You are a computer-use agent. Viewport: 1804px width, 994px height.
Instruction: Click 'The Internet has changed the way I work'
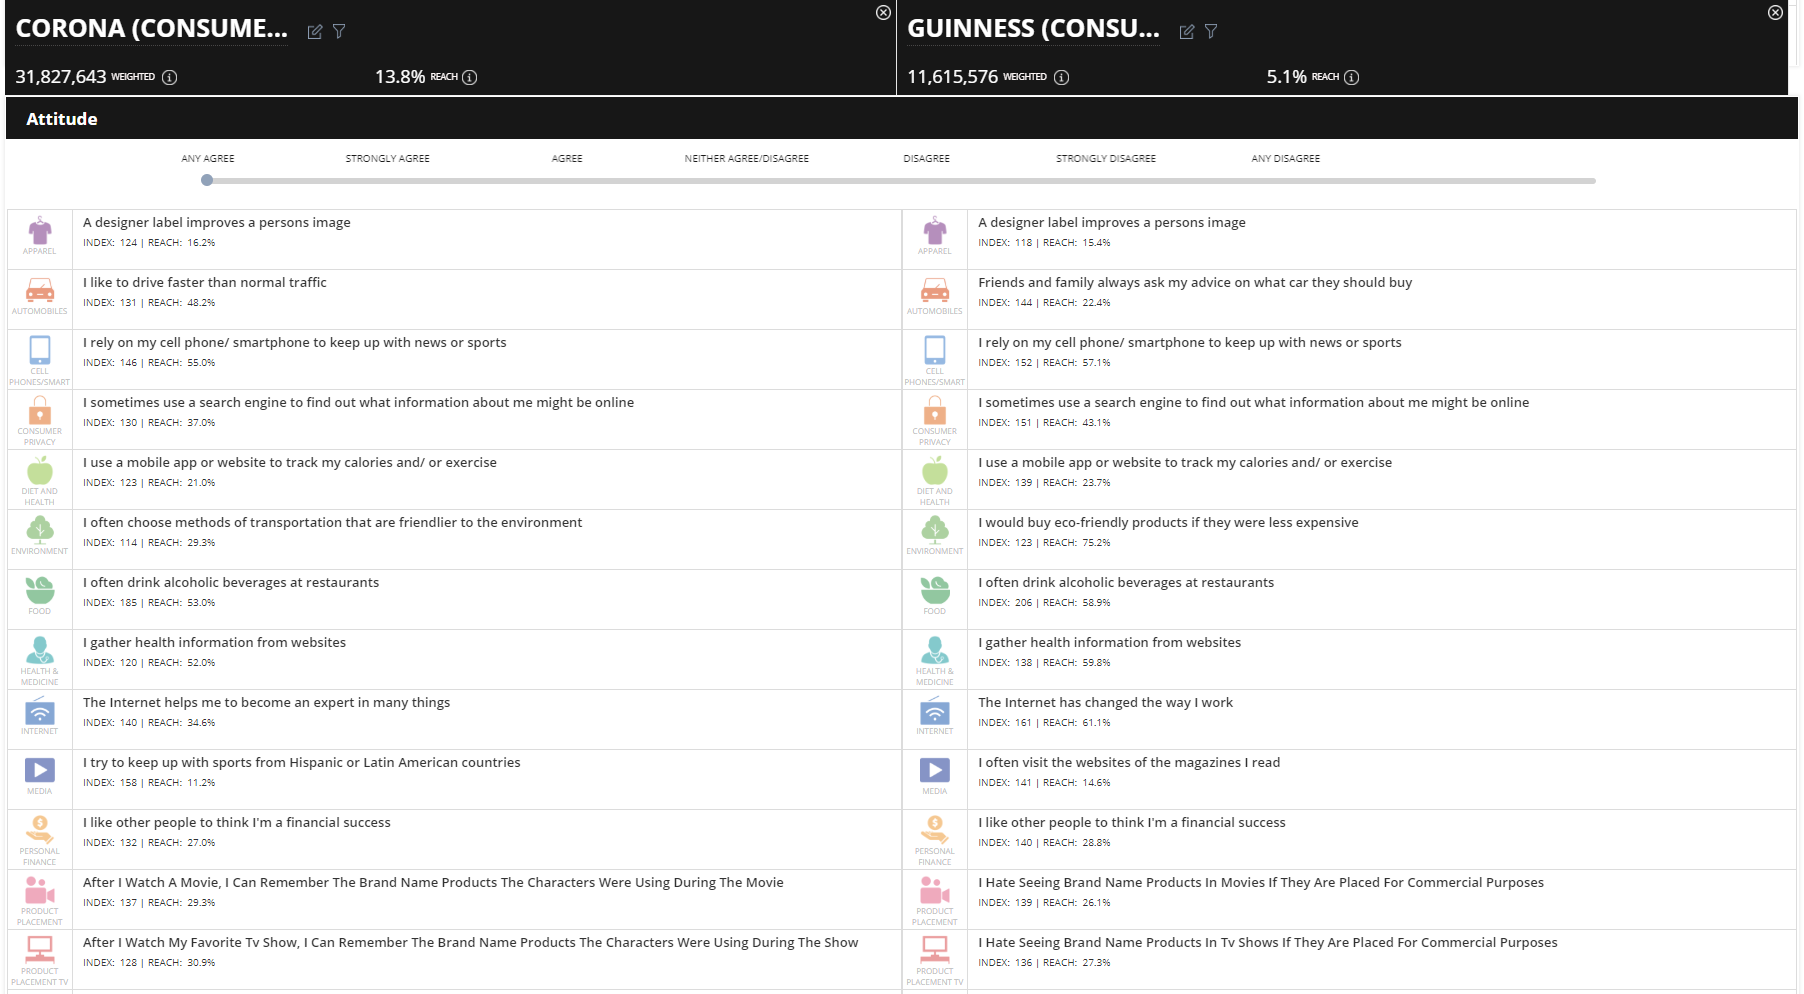1105,703
